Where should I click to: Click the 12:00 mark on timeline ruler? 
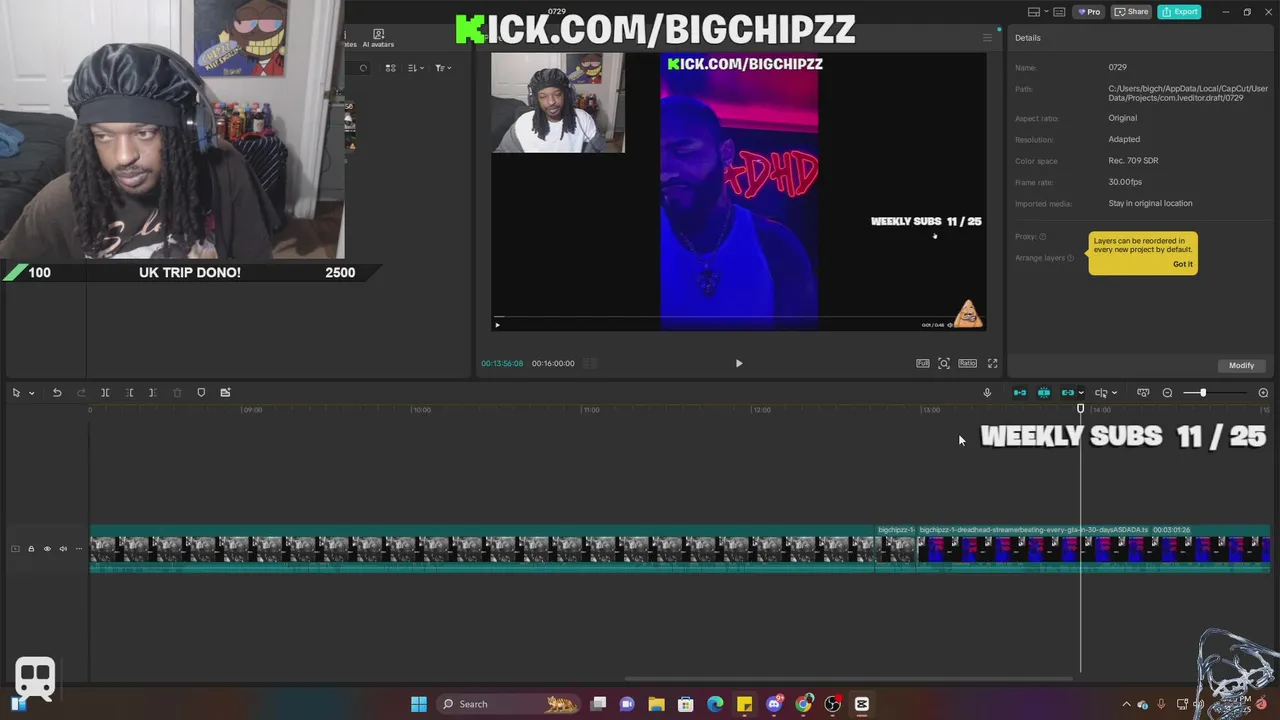coord(762,409)
